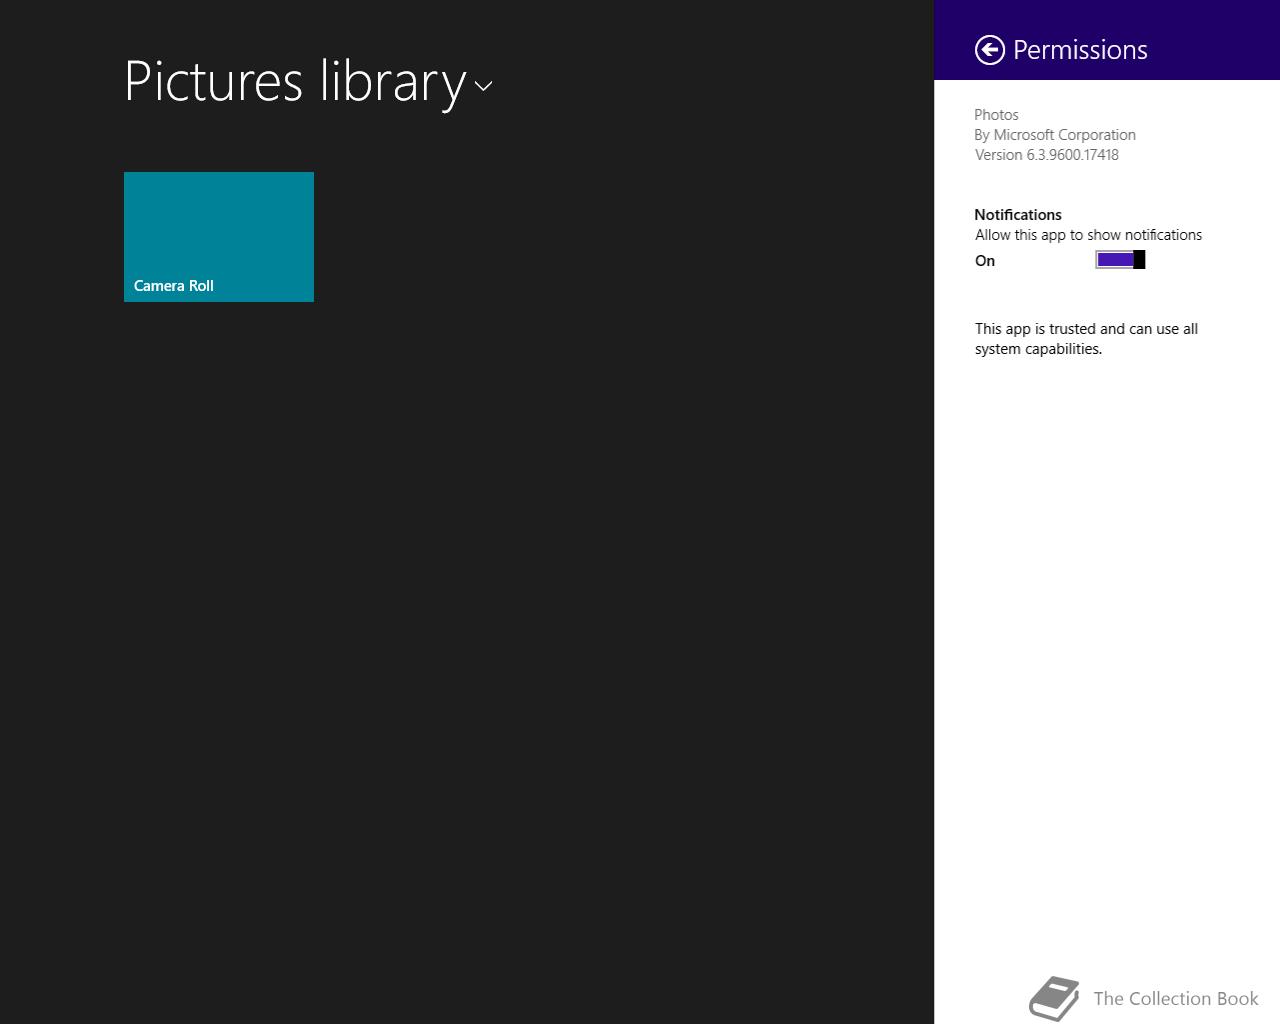Image resolution: width=1280 pixels, height=1024 pixels.
Task: Click the Version 6.3.9600.17418 text
Action: point(1047,155)
